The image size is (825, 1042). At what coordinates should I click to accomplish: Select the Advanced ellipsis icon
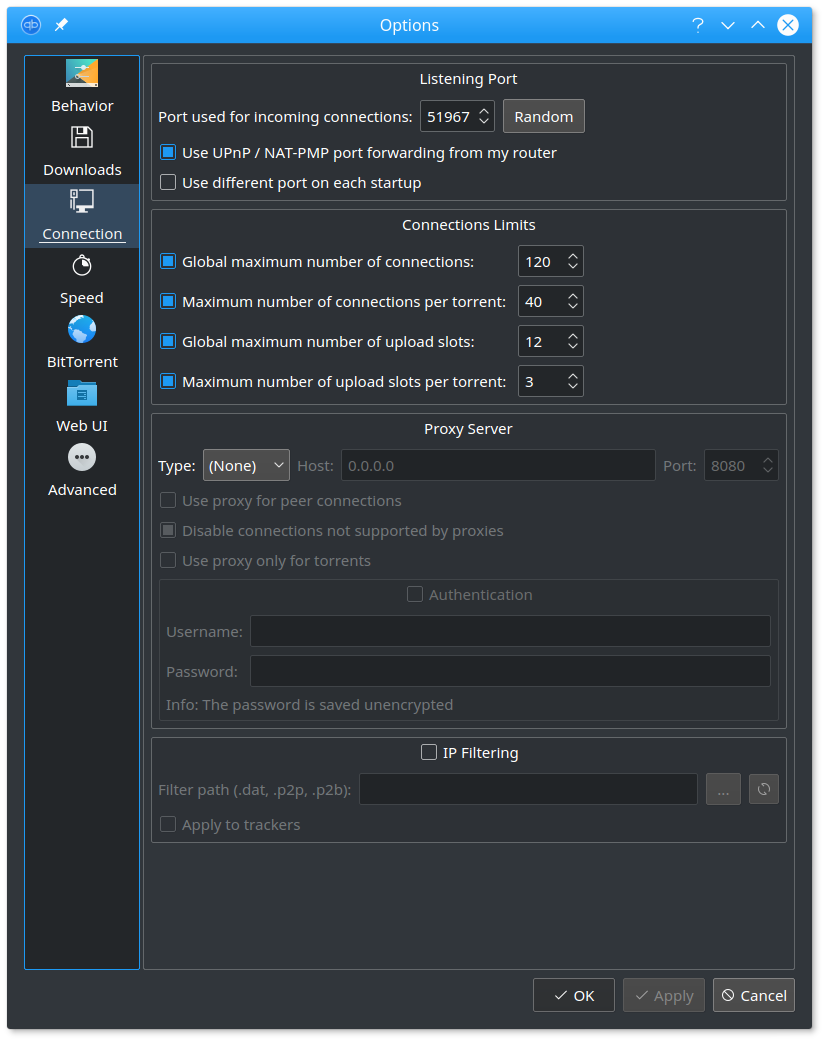coord(82,457)
